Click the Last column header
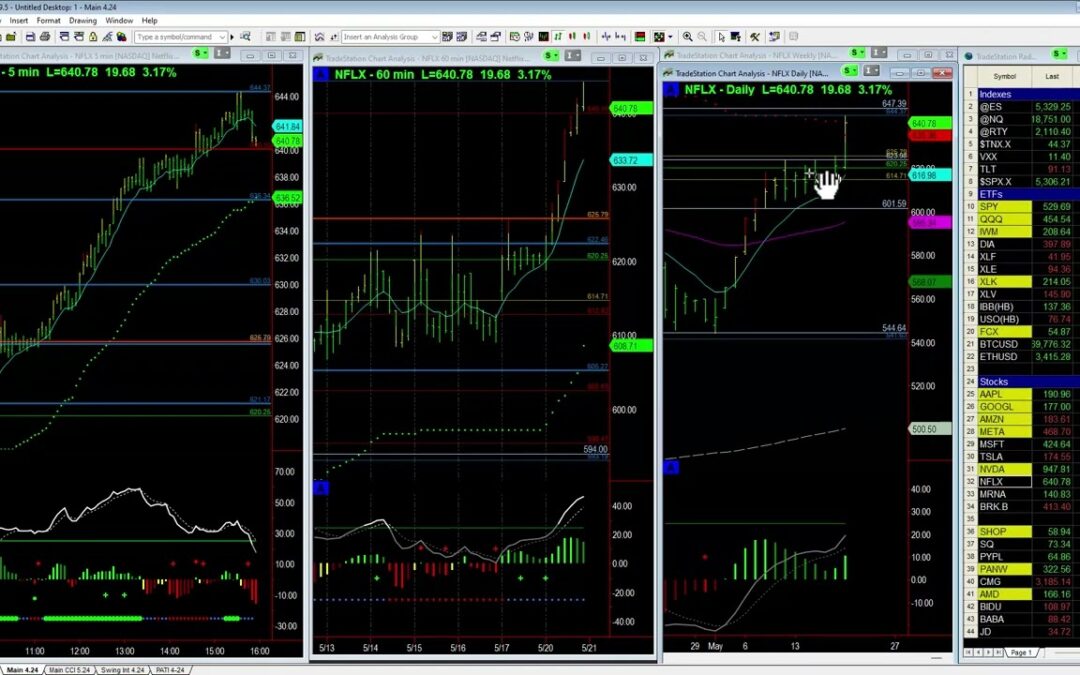Screen dimensions: 1080x675 coord(1052,76)
